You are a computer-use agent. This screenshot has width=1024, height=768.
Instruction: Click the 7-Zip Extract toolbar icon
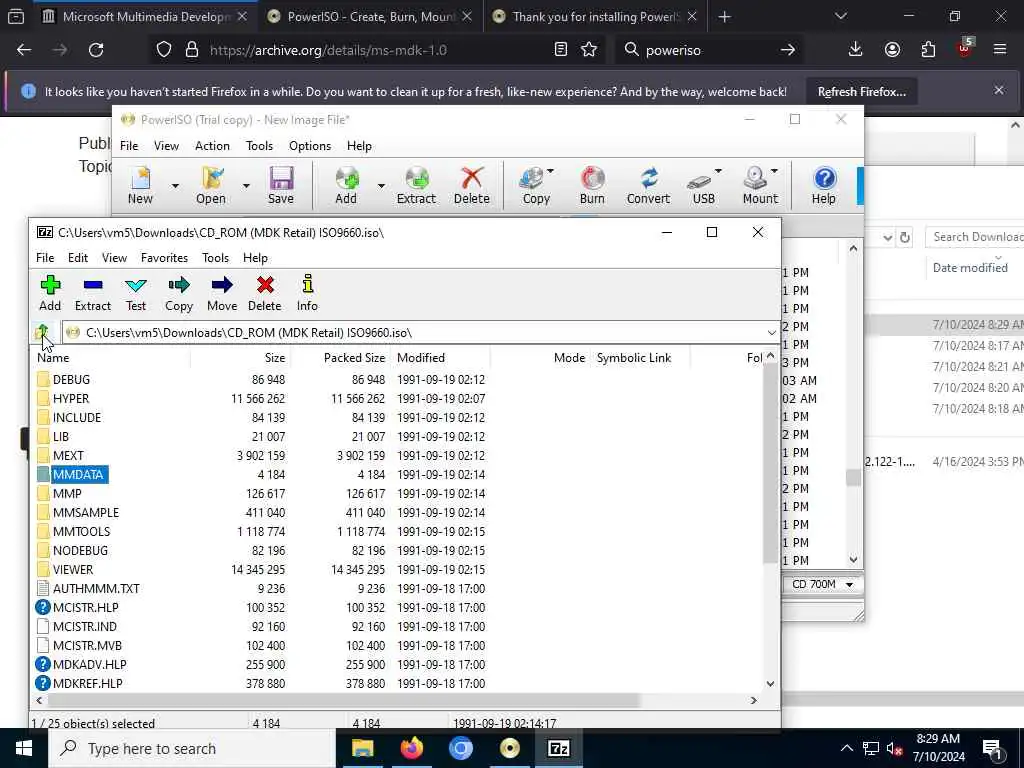[x=93, y=292]
